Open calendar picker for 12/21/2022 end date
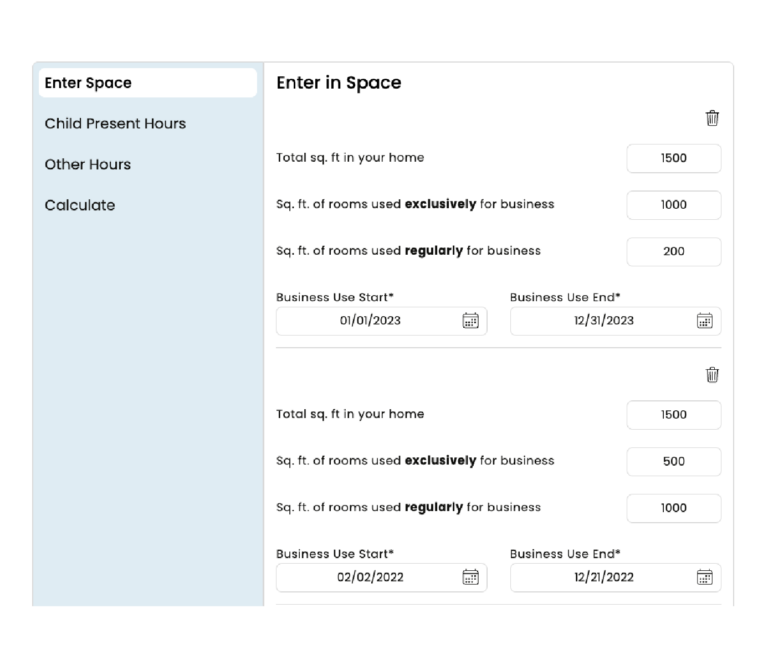Screen dimensions: 768x665 pyautogui.click(x=704, y=577)
